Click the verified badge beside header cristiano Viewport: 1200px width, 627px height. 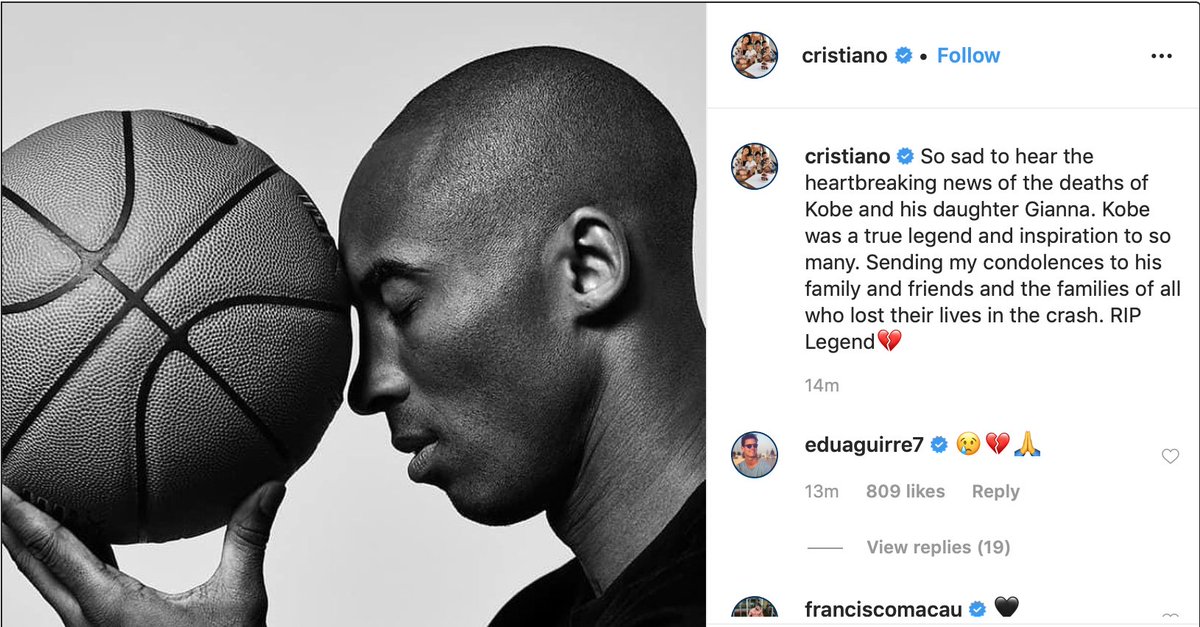coord(904,56)
